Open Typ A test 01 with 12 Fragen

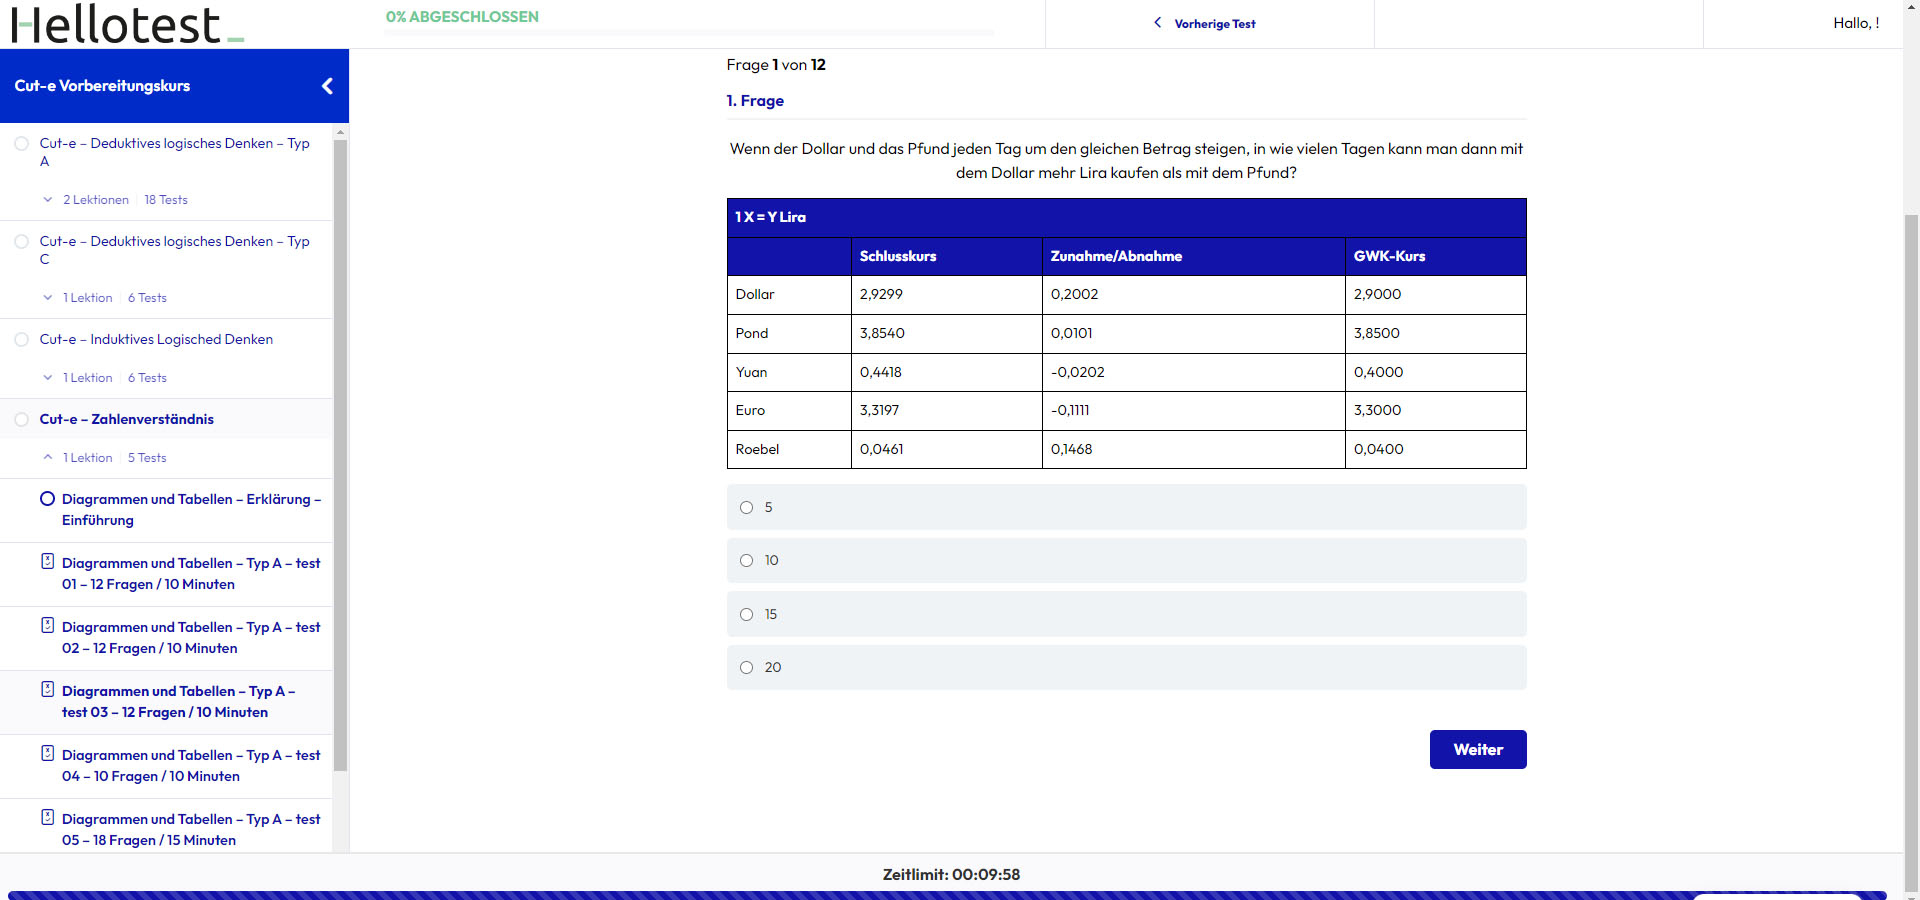(191, 574)
